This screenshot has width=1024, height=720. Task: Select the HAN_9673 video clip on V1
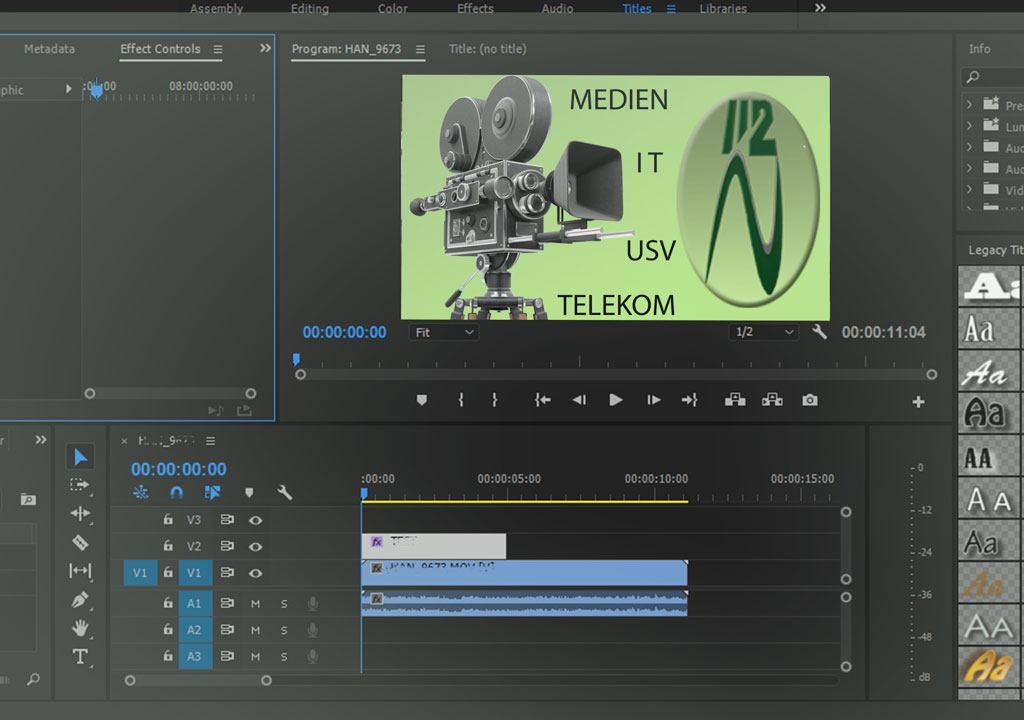click(x=524, y=573)
